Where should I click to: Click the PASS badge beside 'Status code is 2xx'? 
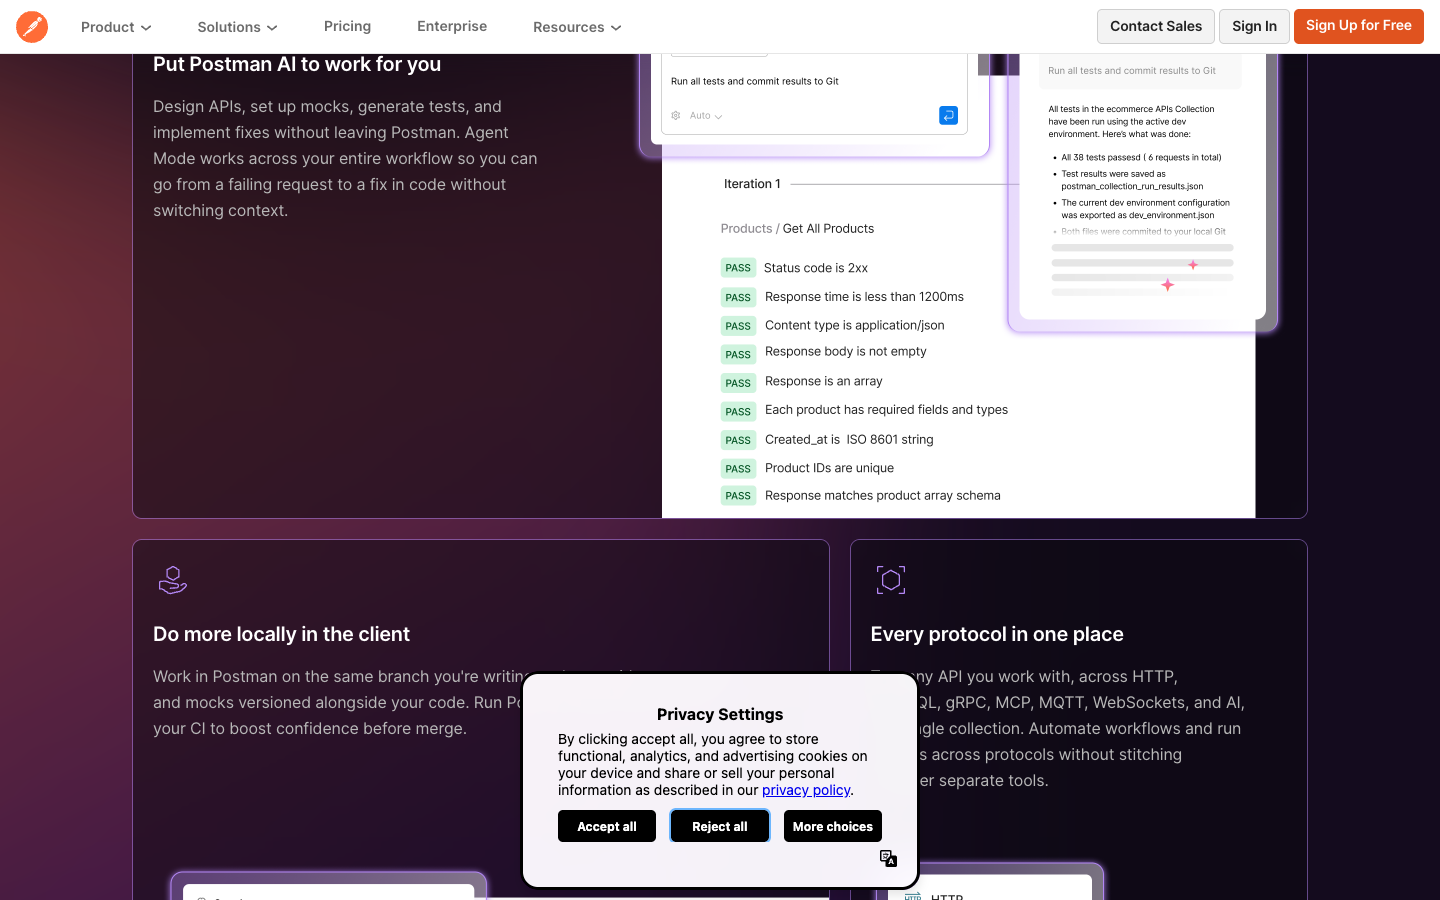point(738,268)
